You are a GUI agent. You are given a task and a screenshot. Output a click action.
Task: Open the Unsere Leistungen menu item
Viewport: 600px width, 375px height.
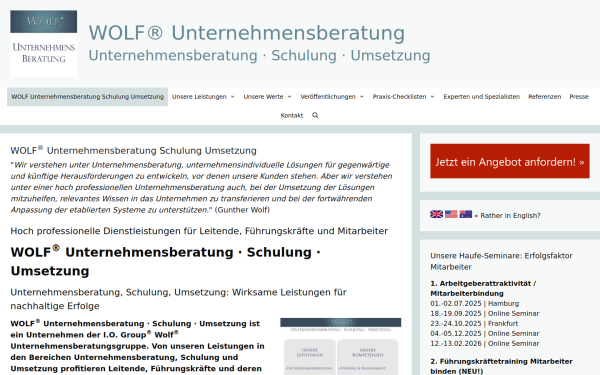coord(199,97)
